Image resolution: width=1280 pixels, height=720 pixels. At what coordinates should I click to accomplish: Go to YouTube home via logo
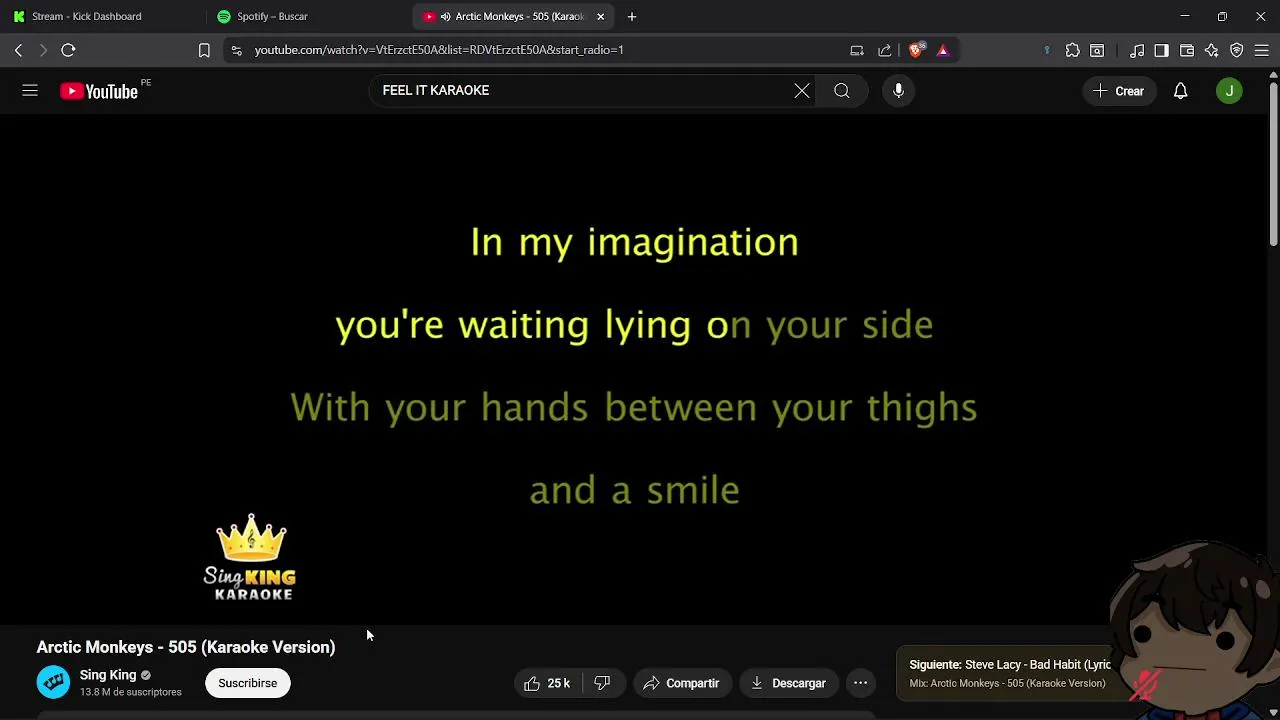[x=99, y=91]
